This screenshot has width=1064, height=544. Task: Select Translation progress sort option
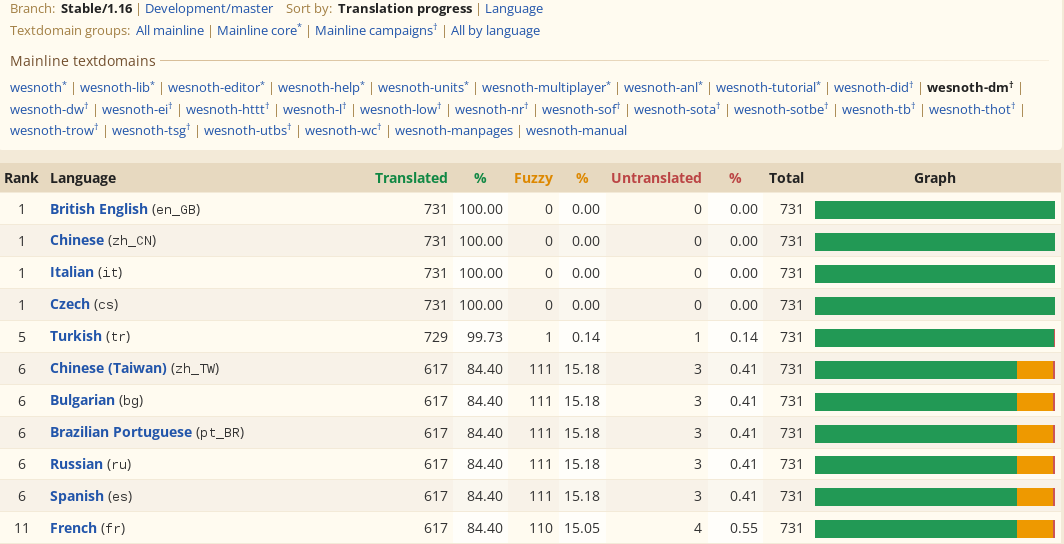click(x=405, y=9)
